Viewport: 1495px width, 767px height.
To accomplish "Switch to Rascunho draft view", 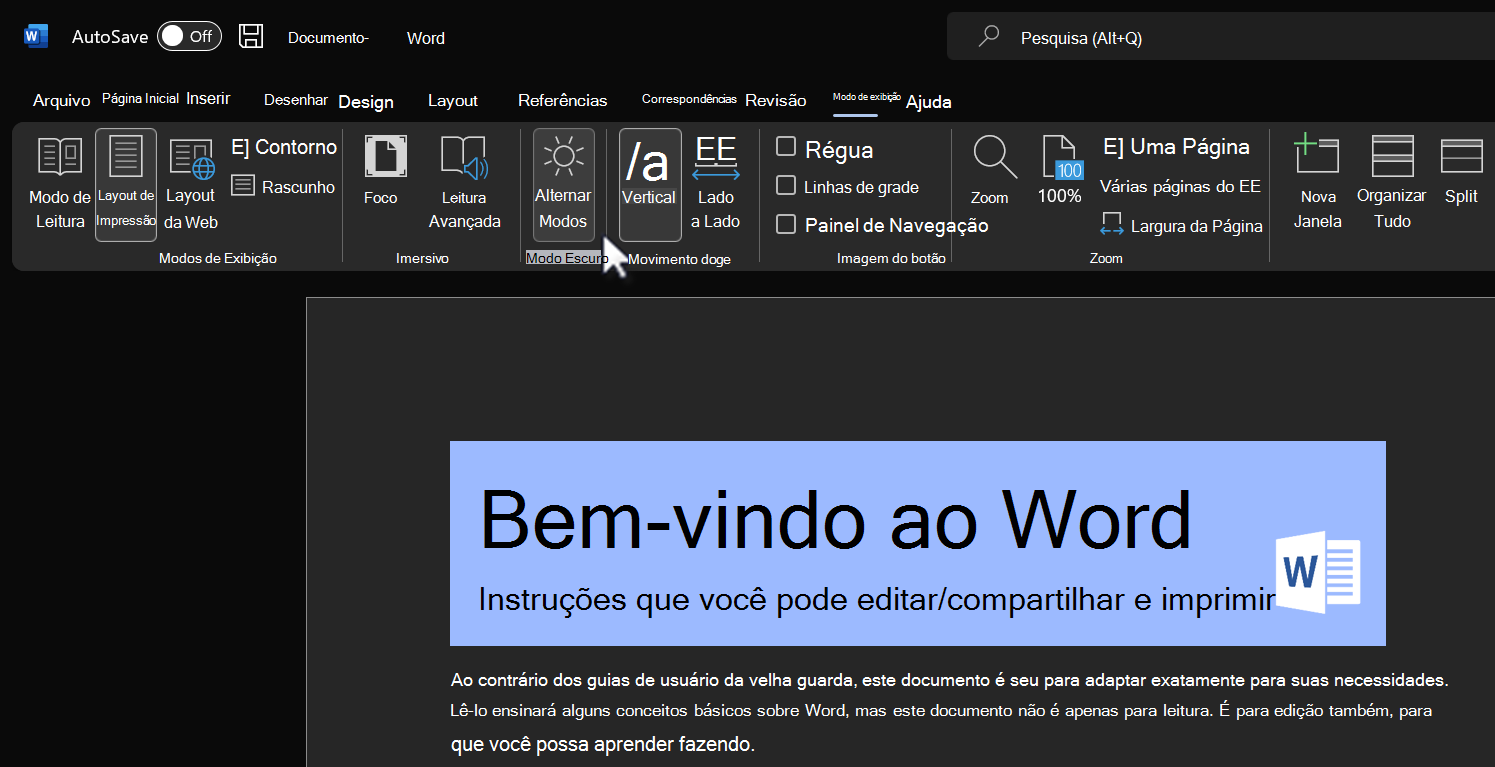I will click(283, 186).
